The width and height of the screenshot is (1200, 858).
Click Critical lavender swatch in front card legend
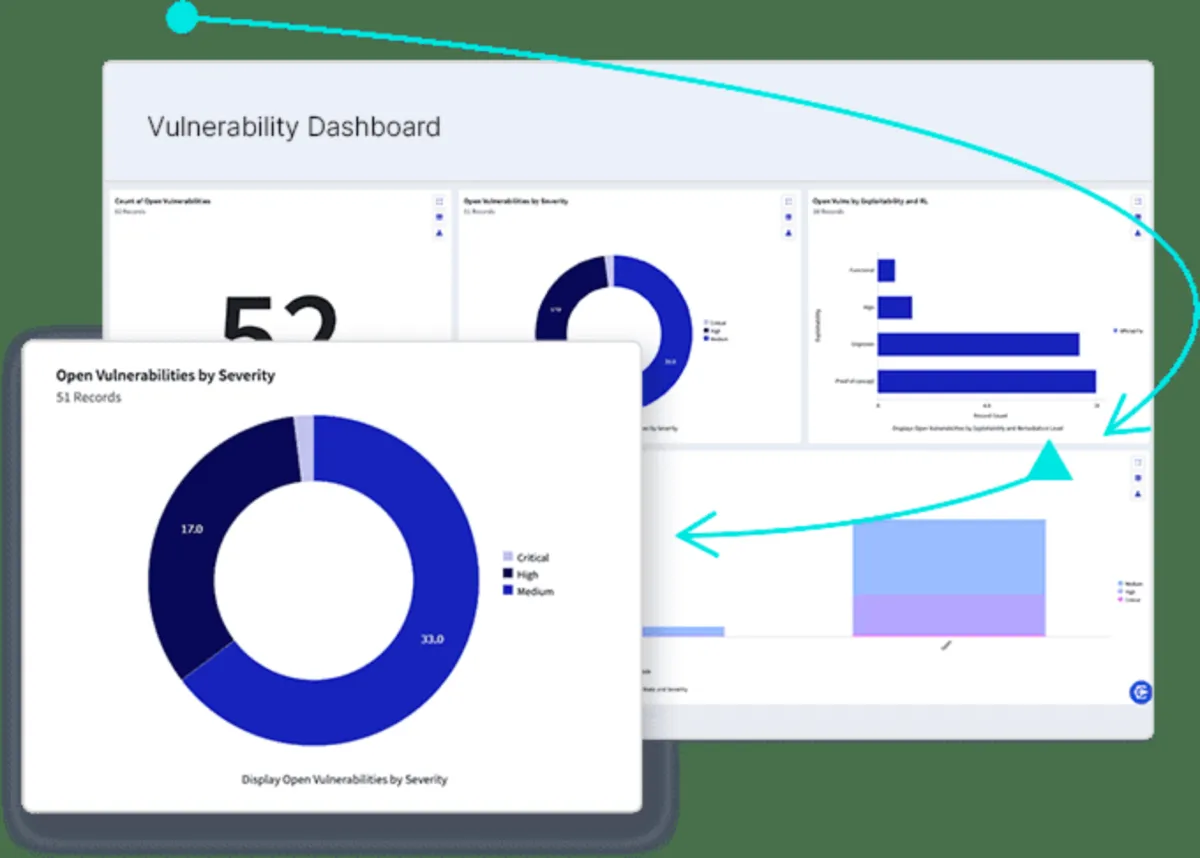coord(507,557)
